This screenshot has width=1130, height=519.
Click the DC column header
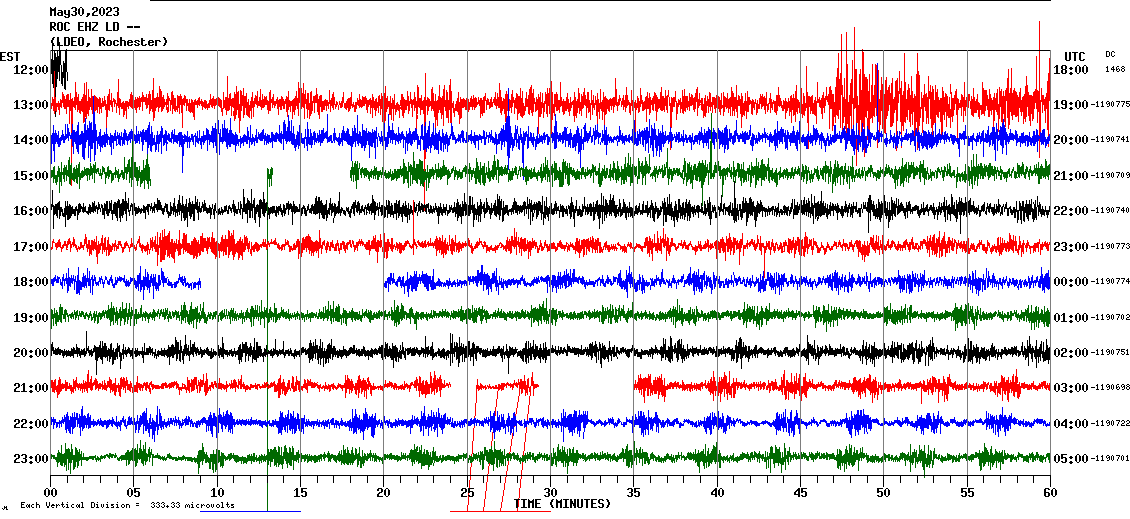click(x=1110, y=54)
